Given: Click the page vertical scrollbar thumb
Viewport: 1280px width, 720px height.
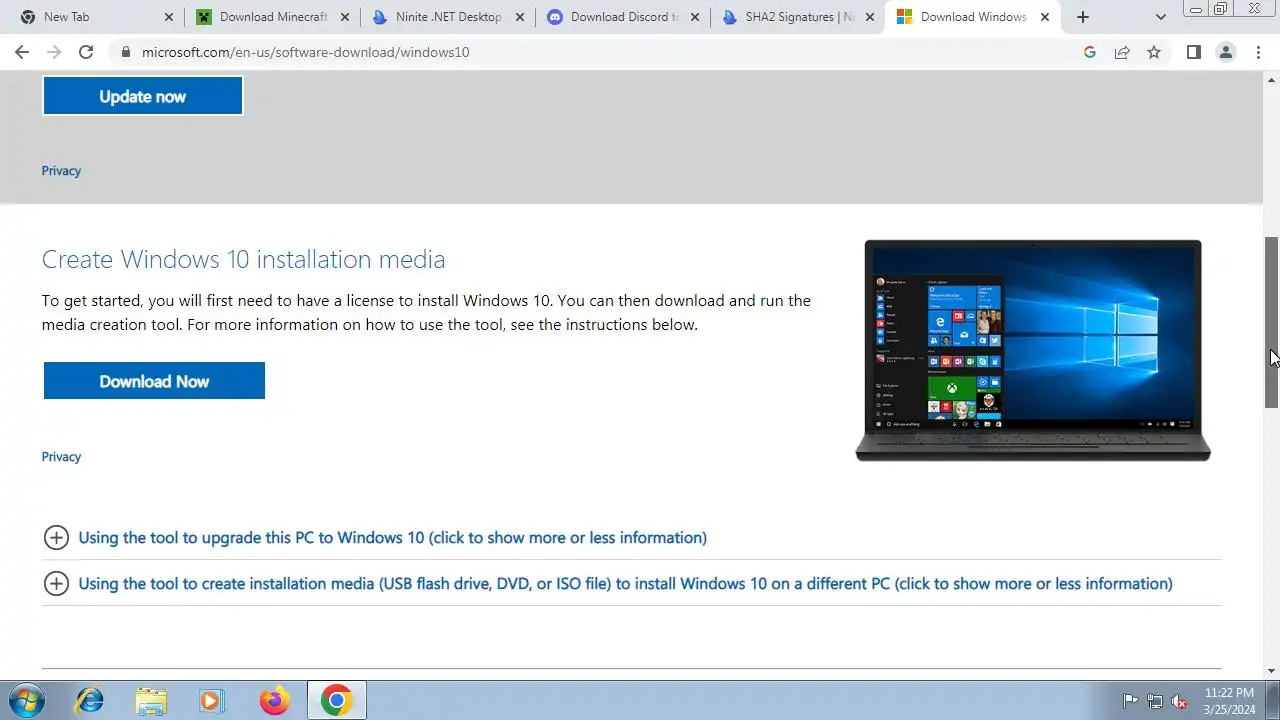Looking at the screenshot, I should point(1271,322).
